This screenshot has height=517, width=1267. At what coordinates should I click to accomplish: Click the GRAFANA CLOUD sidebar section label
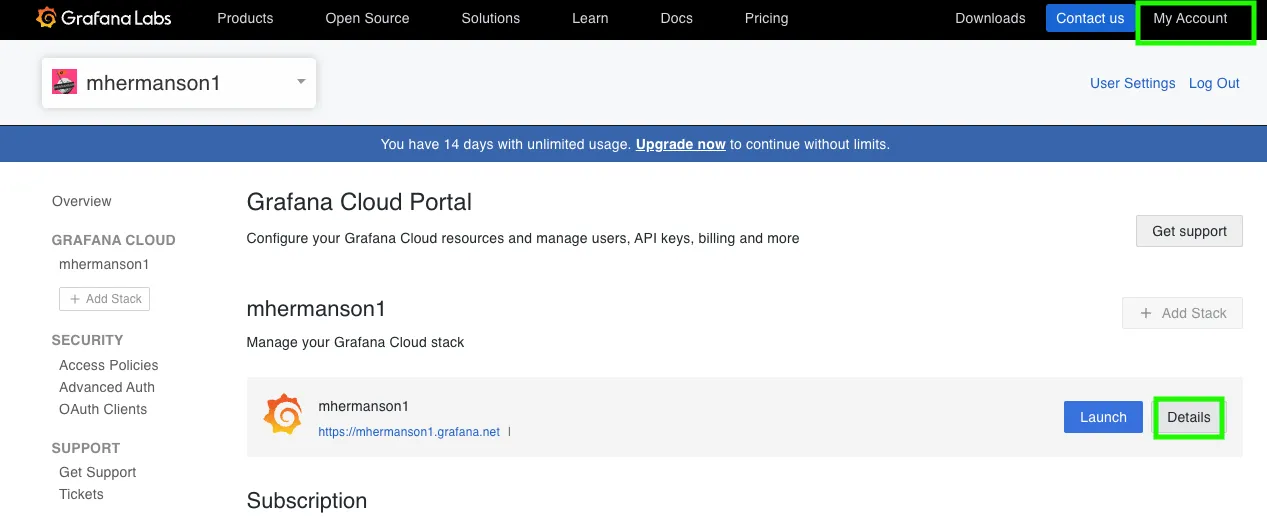coord(114,240)
